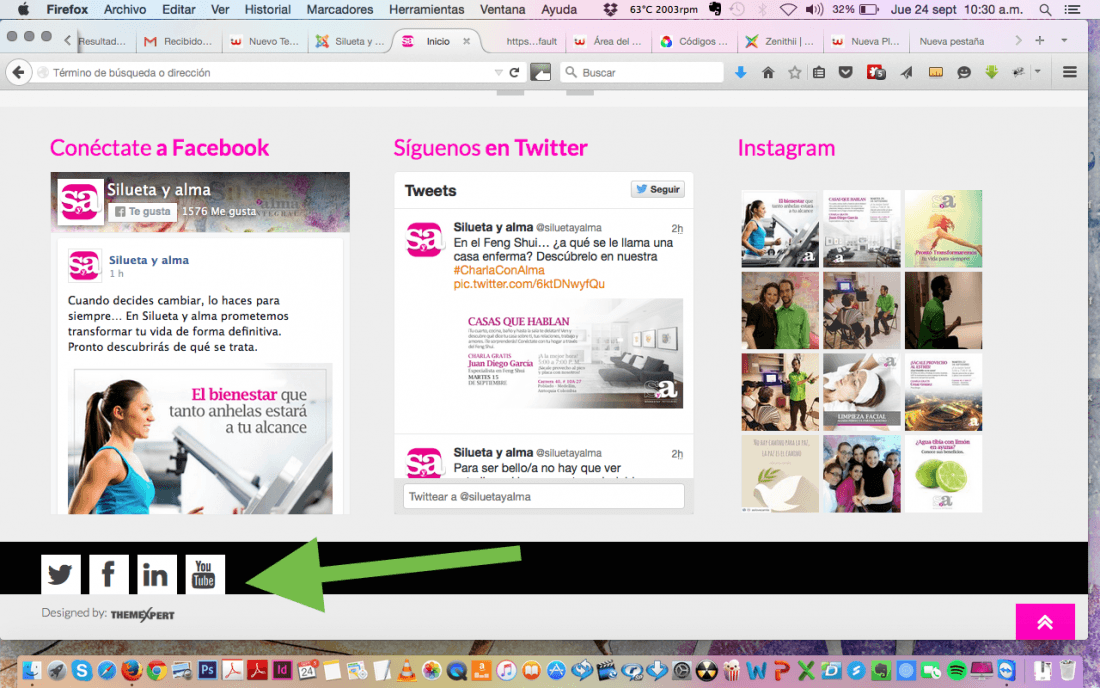The width and height of the screenshot is (1100, 688).
Task: Bookmark this page with the star
Action: click(x=794, y=72)
